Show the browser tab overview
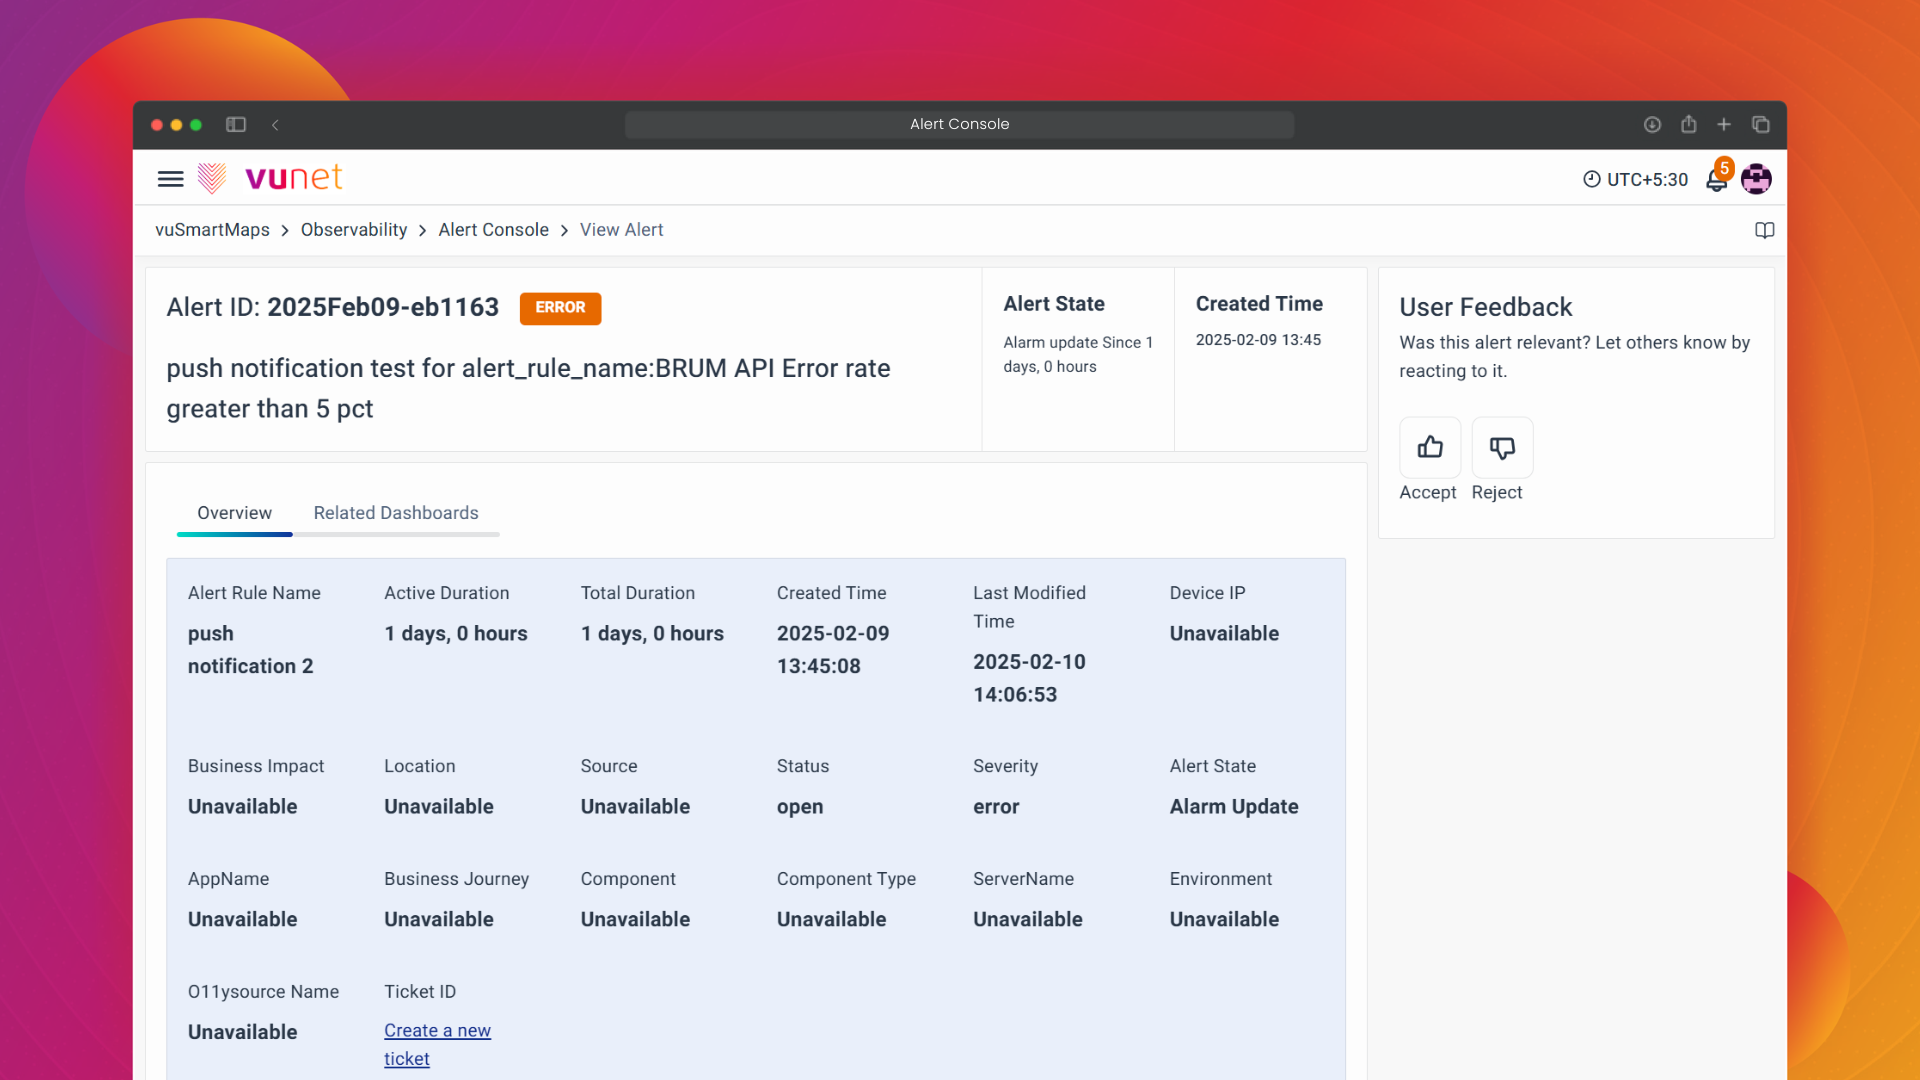This screenshot has width=1920, height=1080. 1761,125
